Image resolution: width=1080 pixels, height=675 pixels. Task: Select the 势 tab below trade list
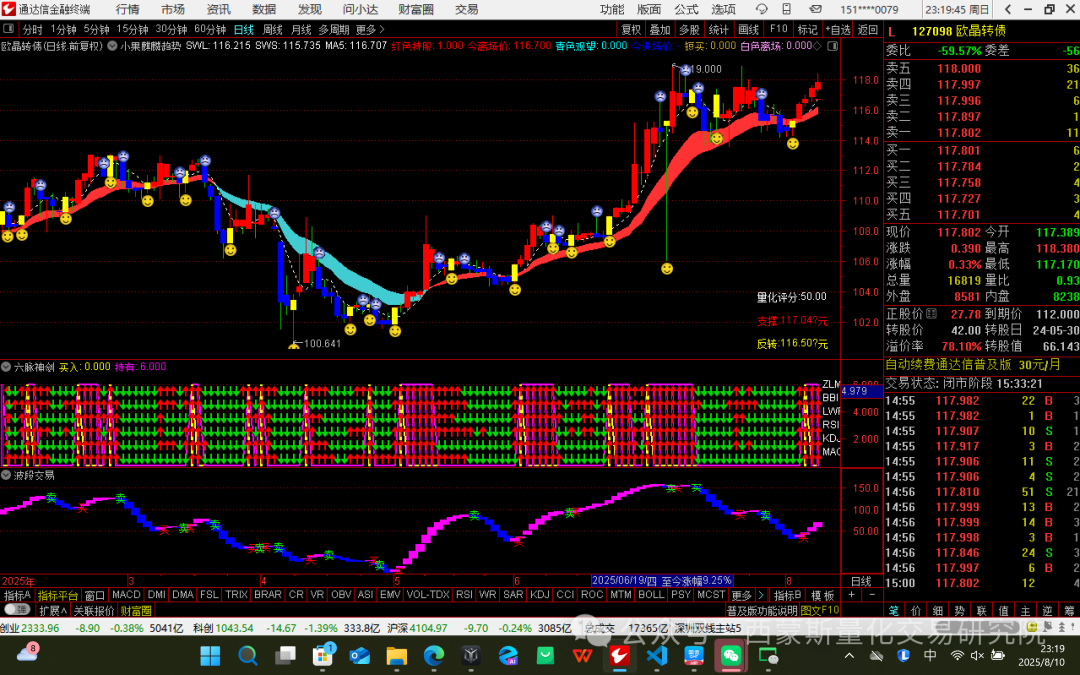(959, 610)
